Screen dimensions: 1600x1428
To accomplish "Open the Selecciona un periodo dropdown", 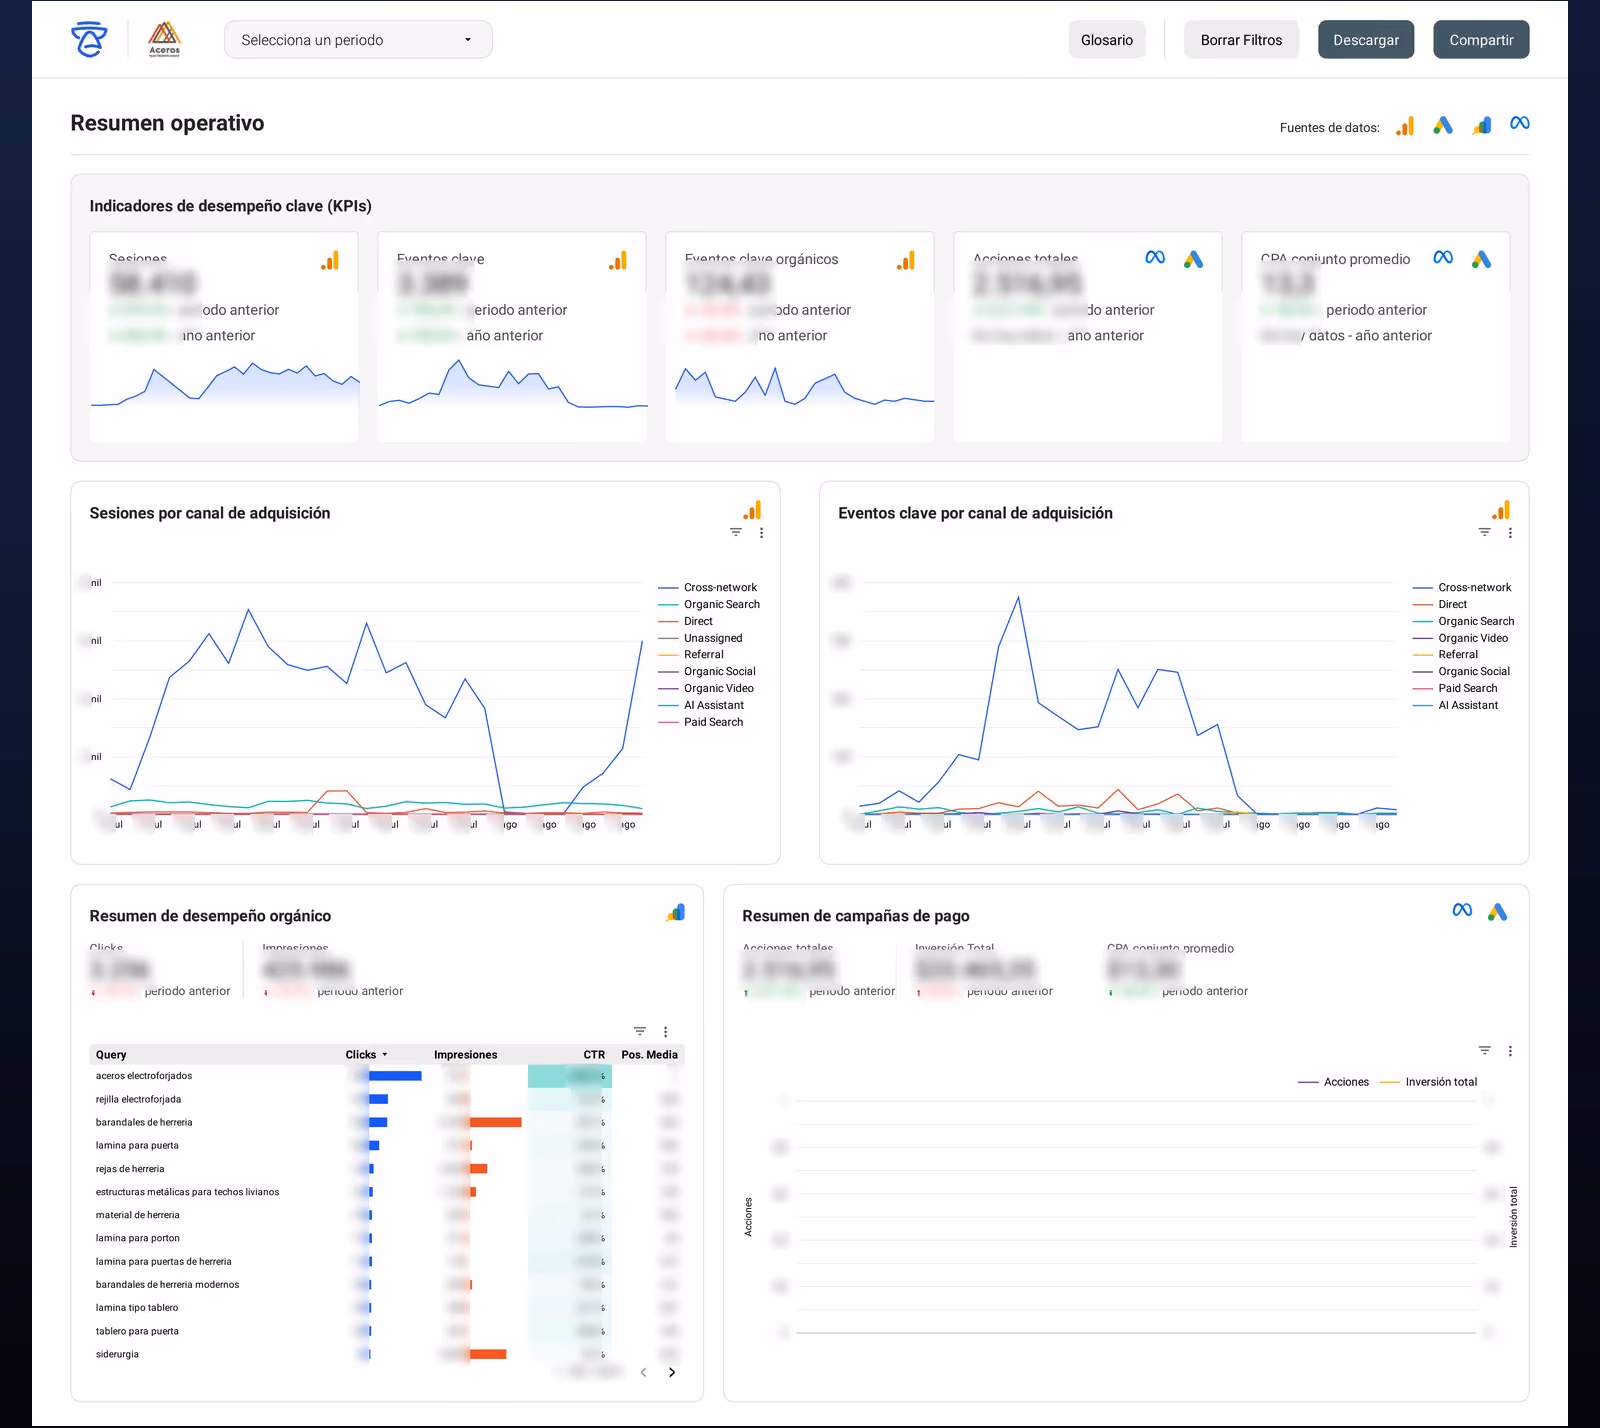I will (x=358, y=40).
